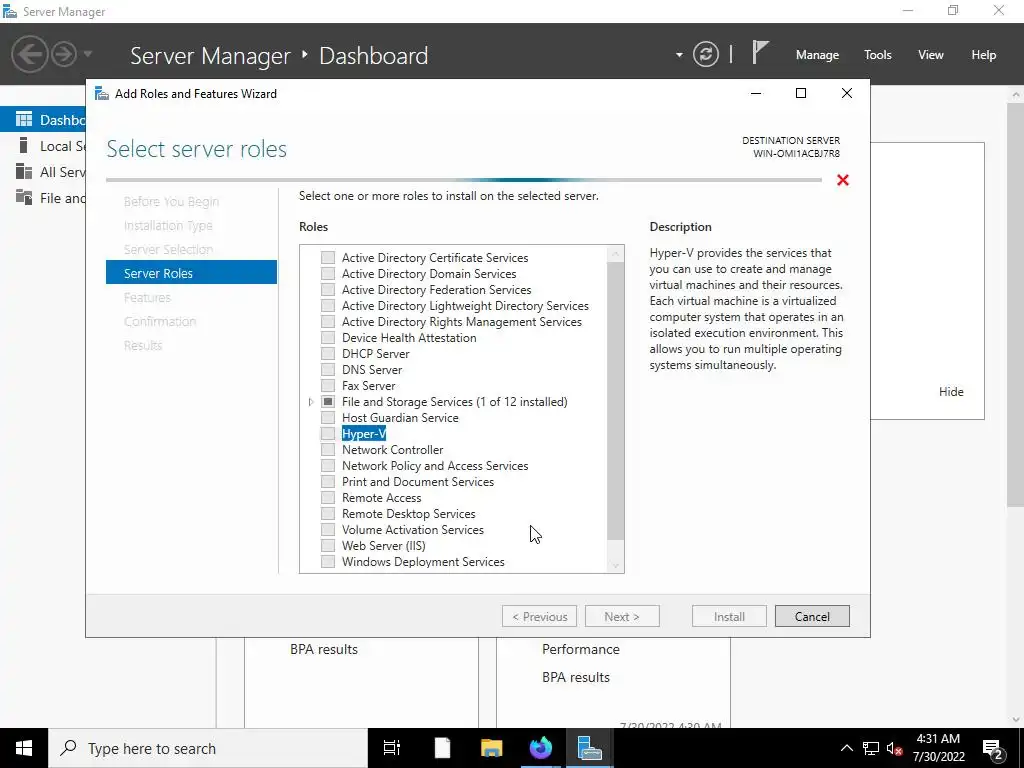Click the dashboard vertical scrollbar thumb

(x=1016, y=304)
